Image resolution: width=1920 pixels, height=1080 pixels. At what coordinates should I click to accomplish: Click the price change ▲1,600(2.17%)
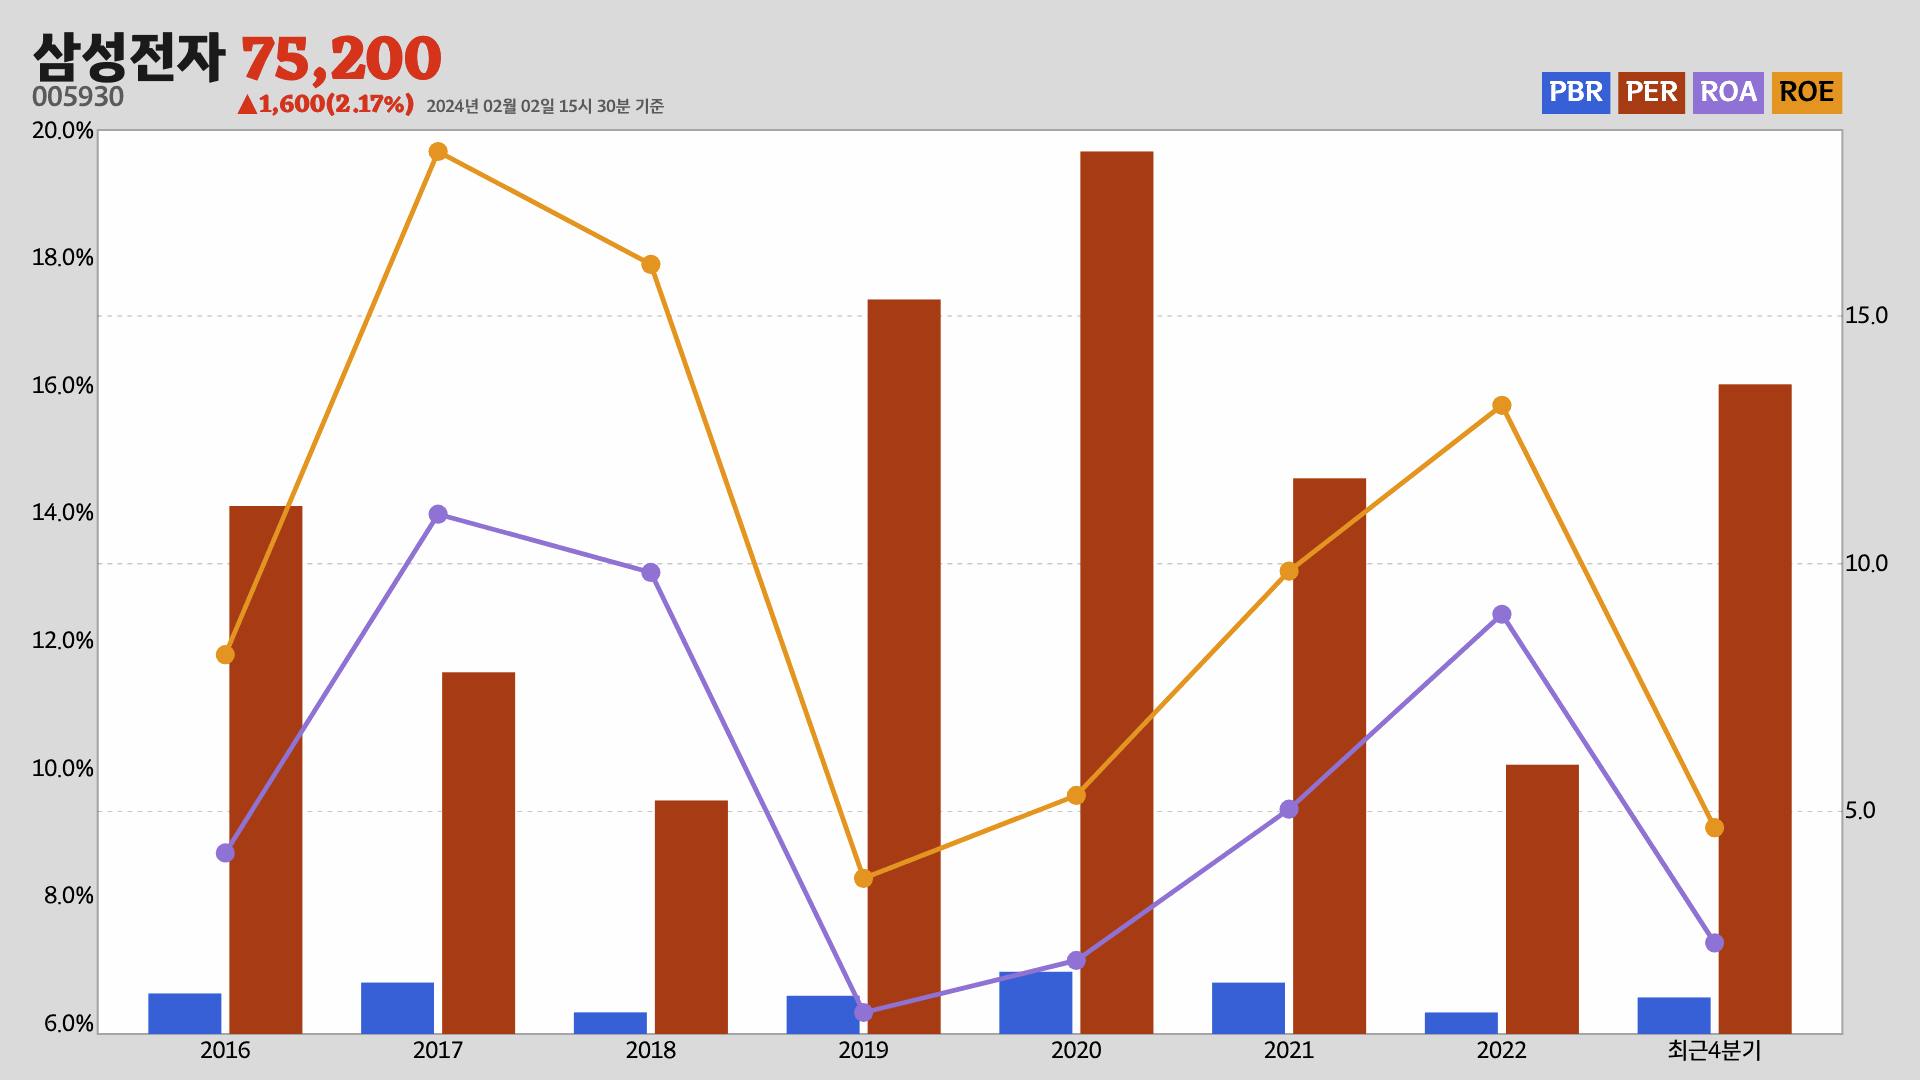click(326, 104)
